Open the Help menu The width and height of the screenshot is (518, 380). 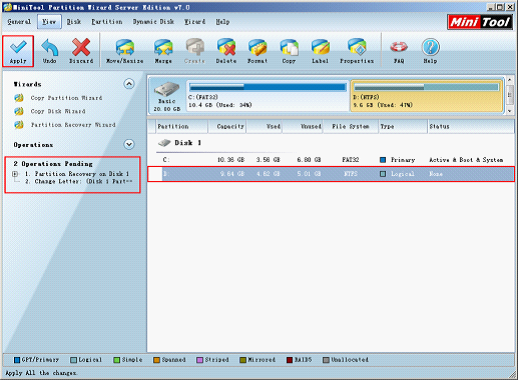222,22
